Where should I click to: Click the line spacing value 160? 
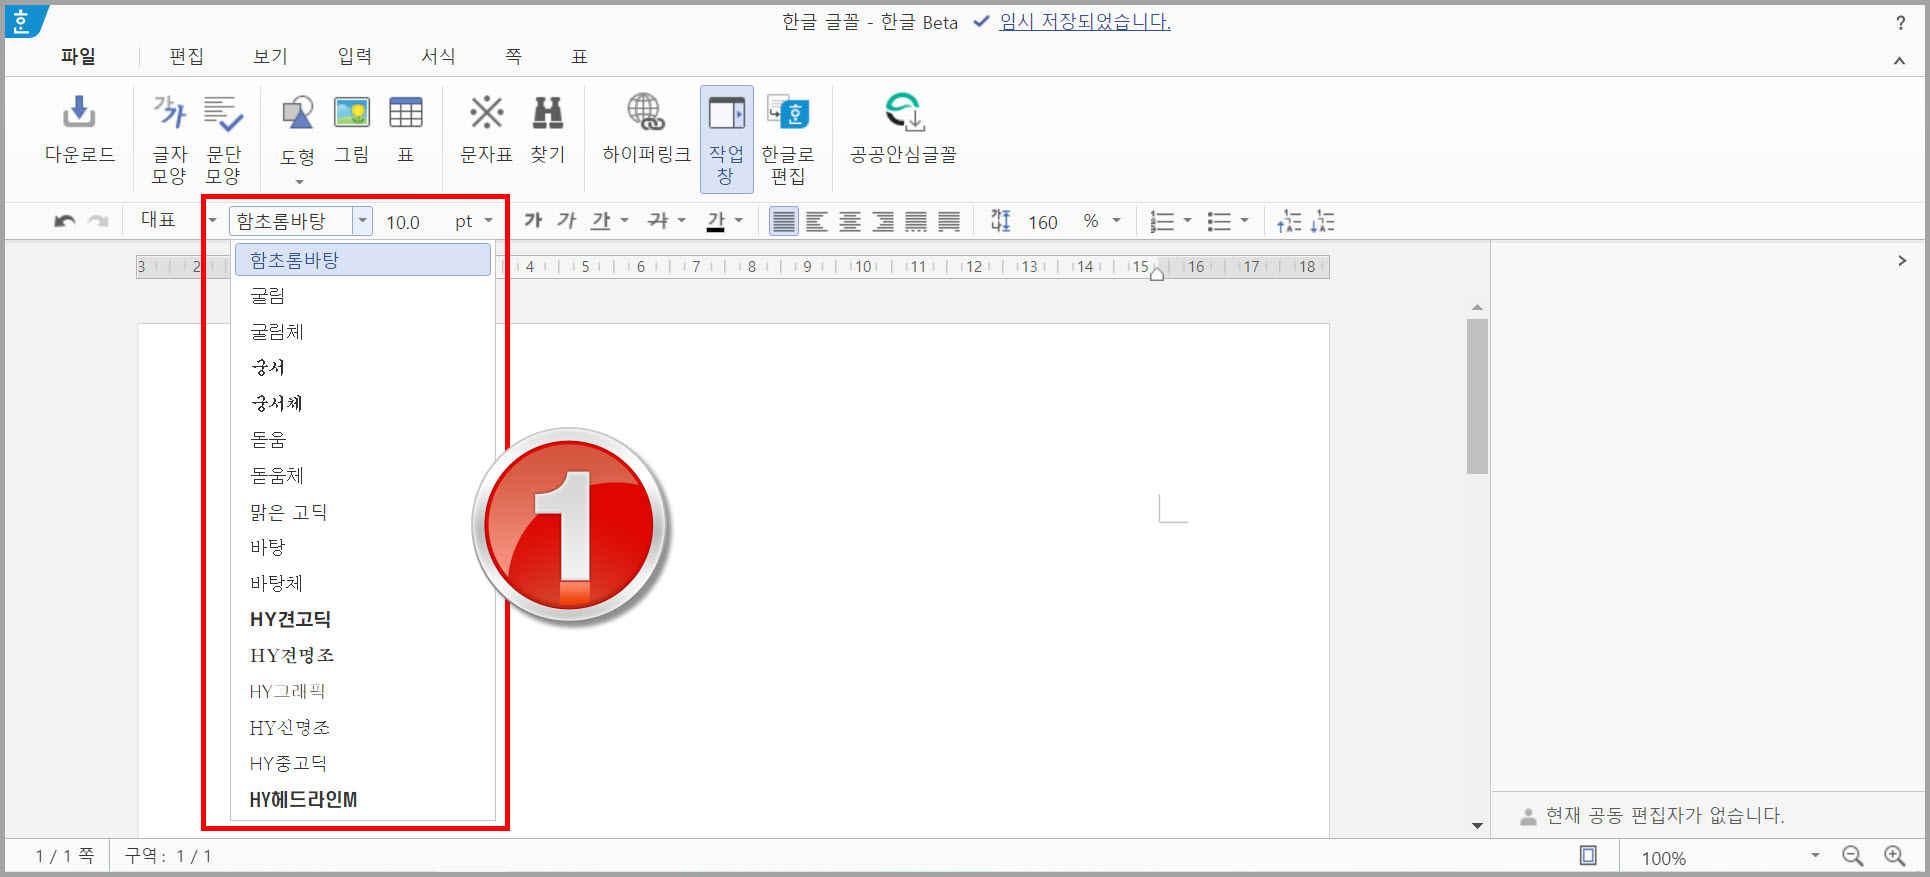point(1043,222)
